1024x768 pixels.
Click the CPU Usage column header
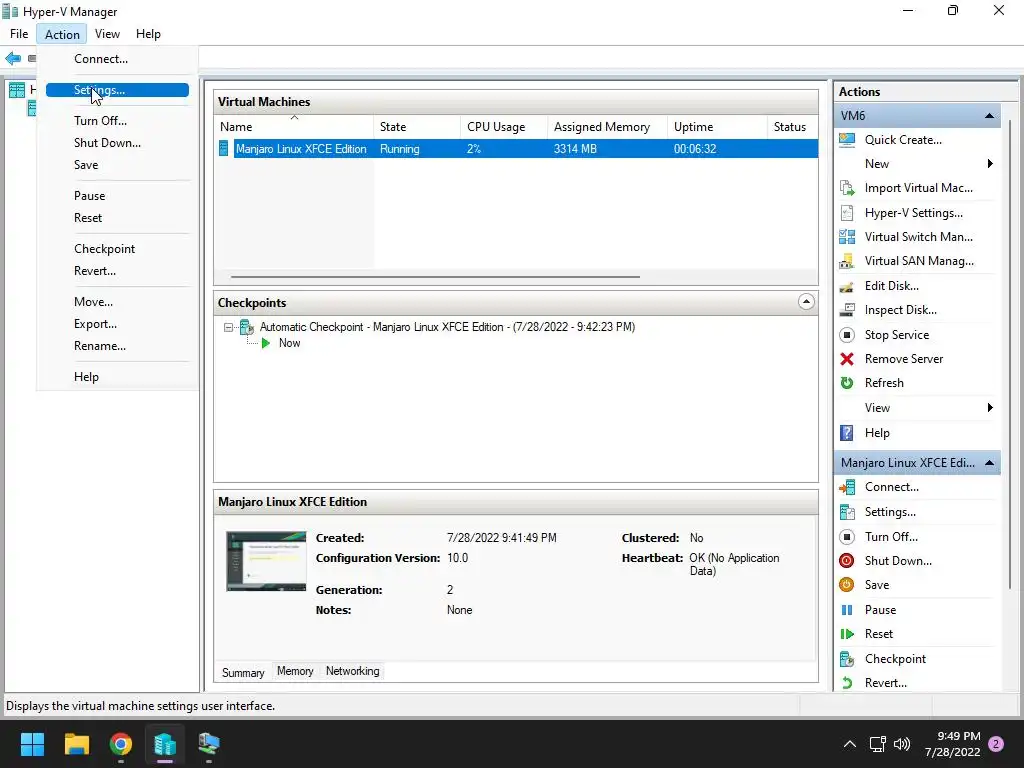point(504,127)
